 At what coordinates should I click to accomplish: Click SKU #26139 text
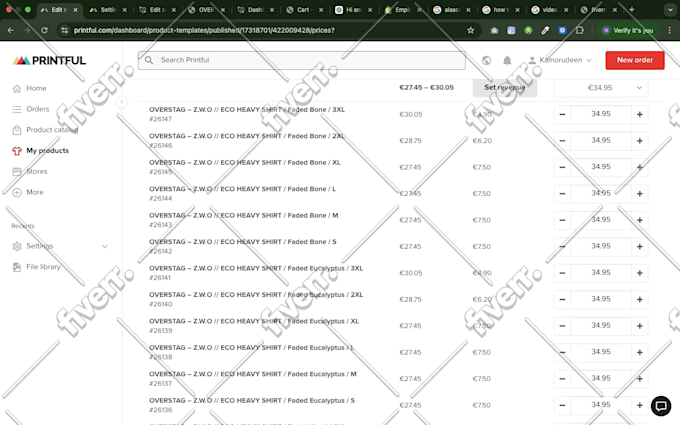coord(160,331)
